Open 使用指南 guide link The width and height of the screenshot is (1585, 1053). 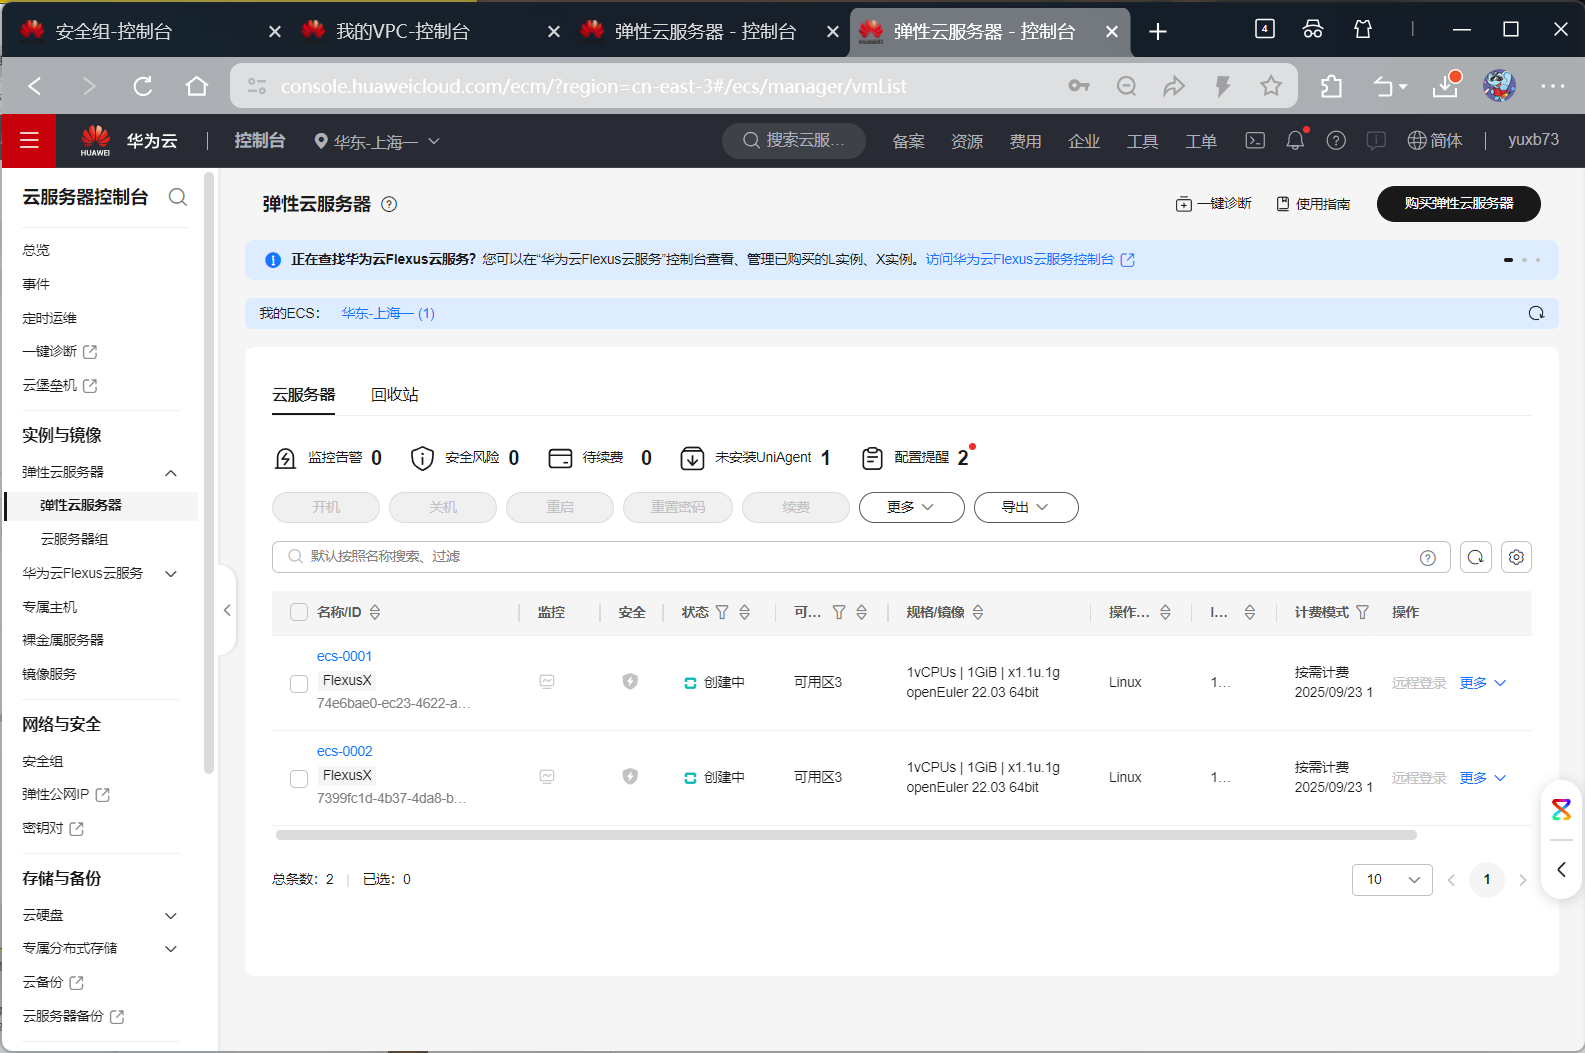tap(1313, 204)
